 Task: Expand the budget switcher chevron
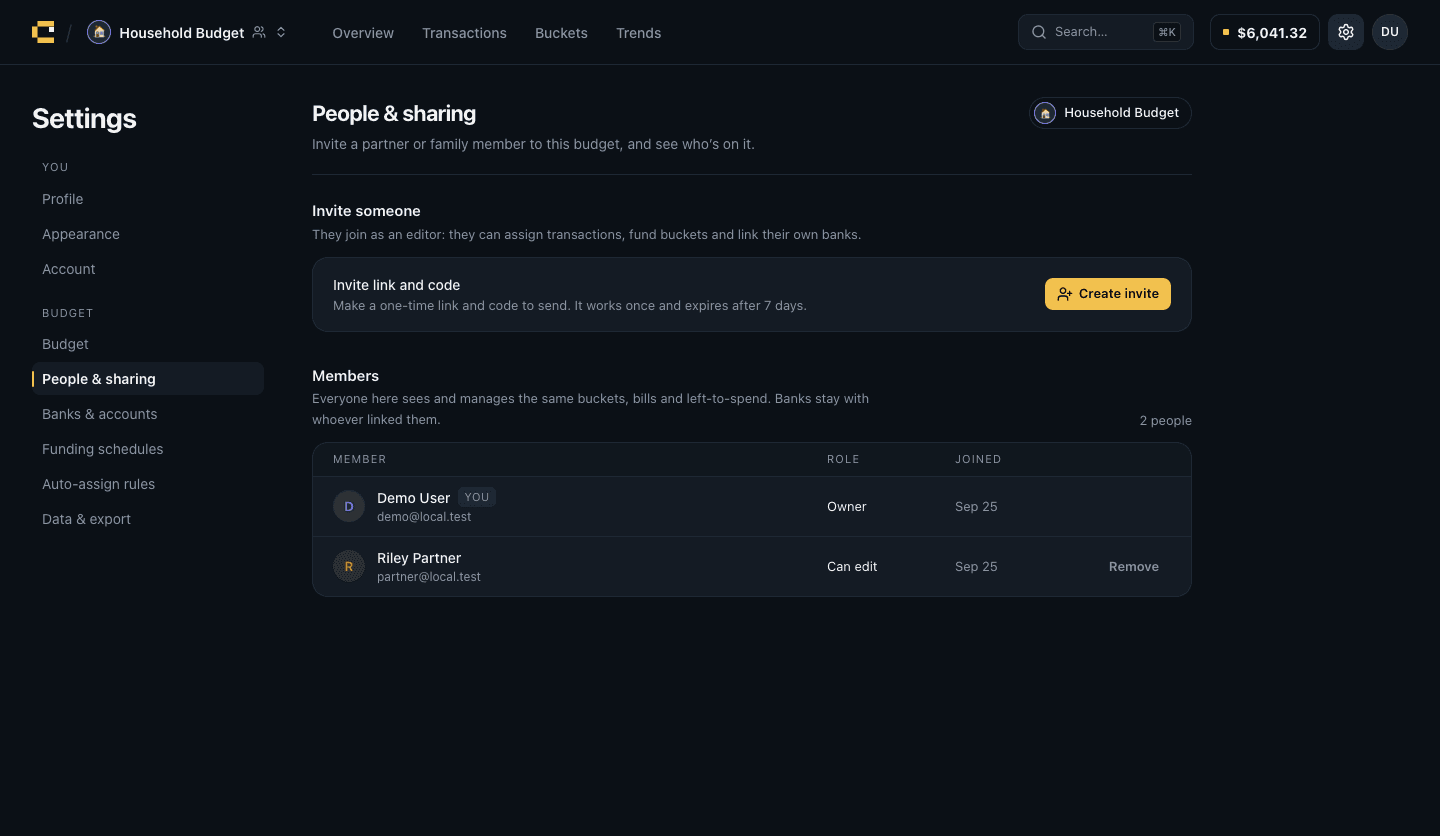tap(281, 32)
